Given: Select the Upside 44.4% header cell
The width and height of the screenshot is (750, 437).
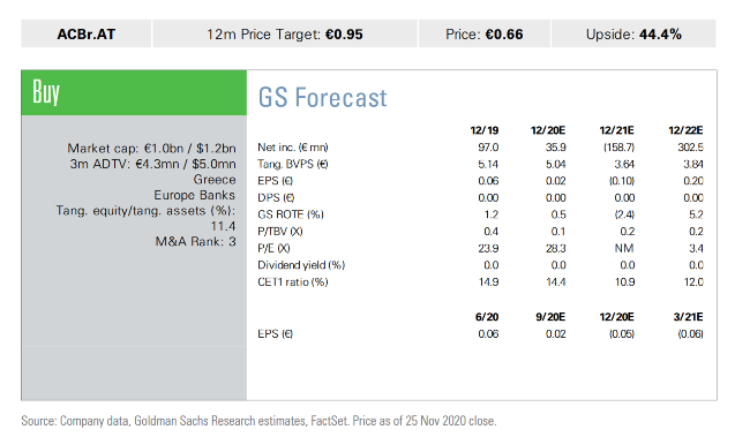Looking at the screenshot, I should [634, 34].
